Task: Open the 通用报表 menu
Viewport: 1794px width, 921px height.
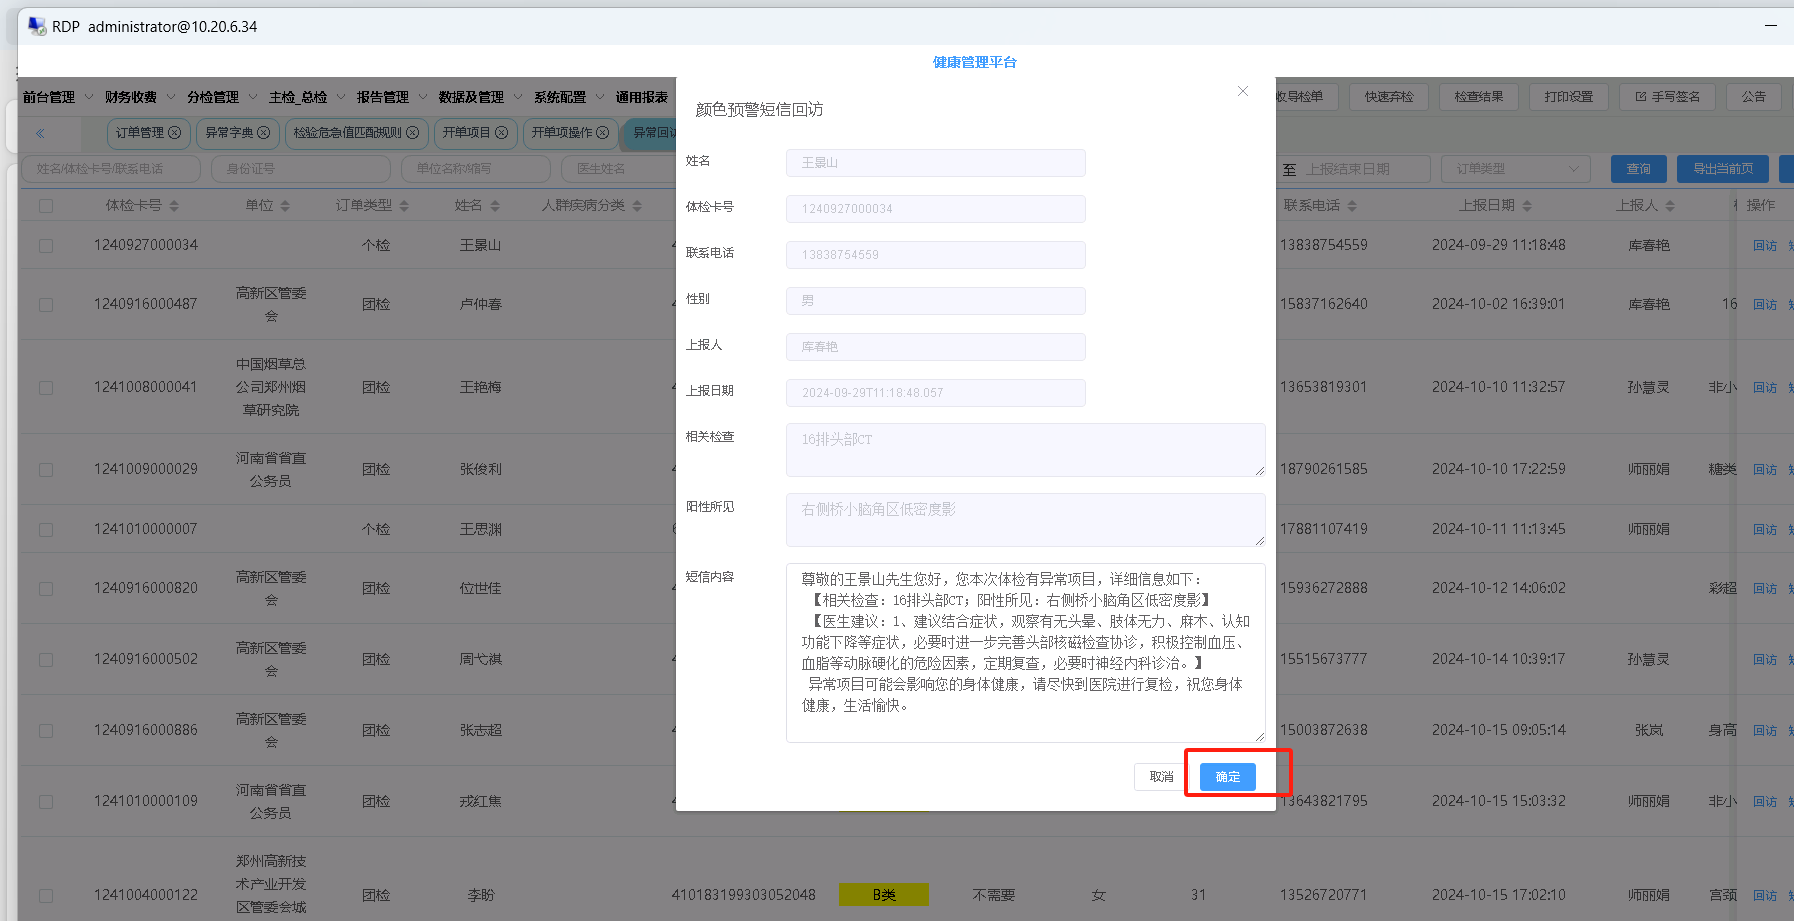Action: pyautogui.click(x=642, y=97)
